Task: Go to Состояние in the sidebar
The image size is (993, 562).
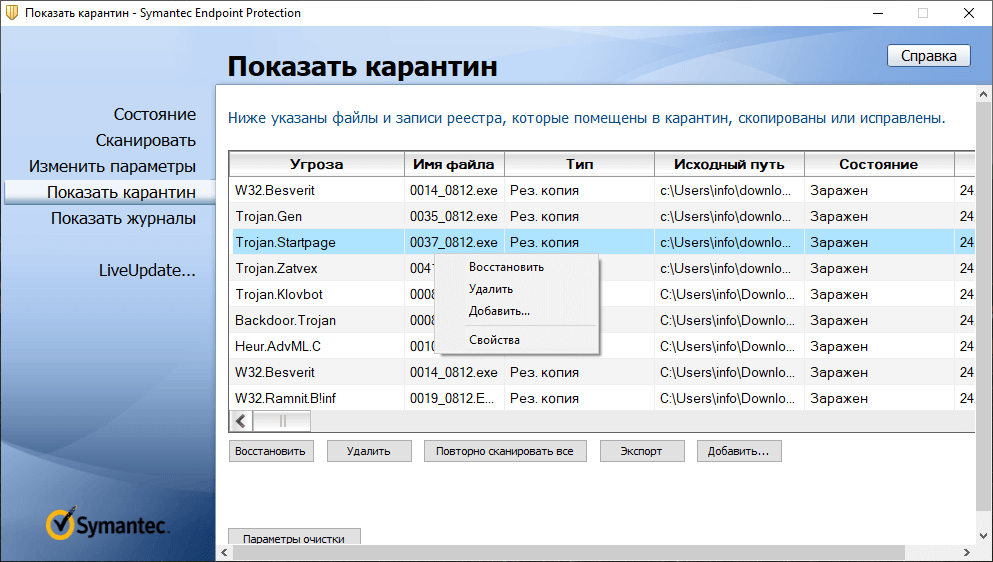Action: pos(155,115)
